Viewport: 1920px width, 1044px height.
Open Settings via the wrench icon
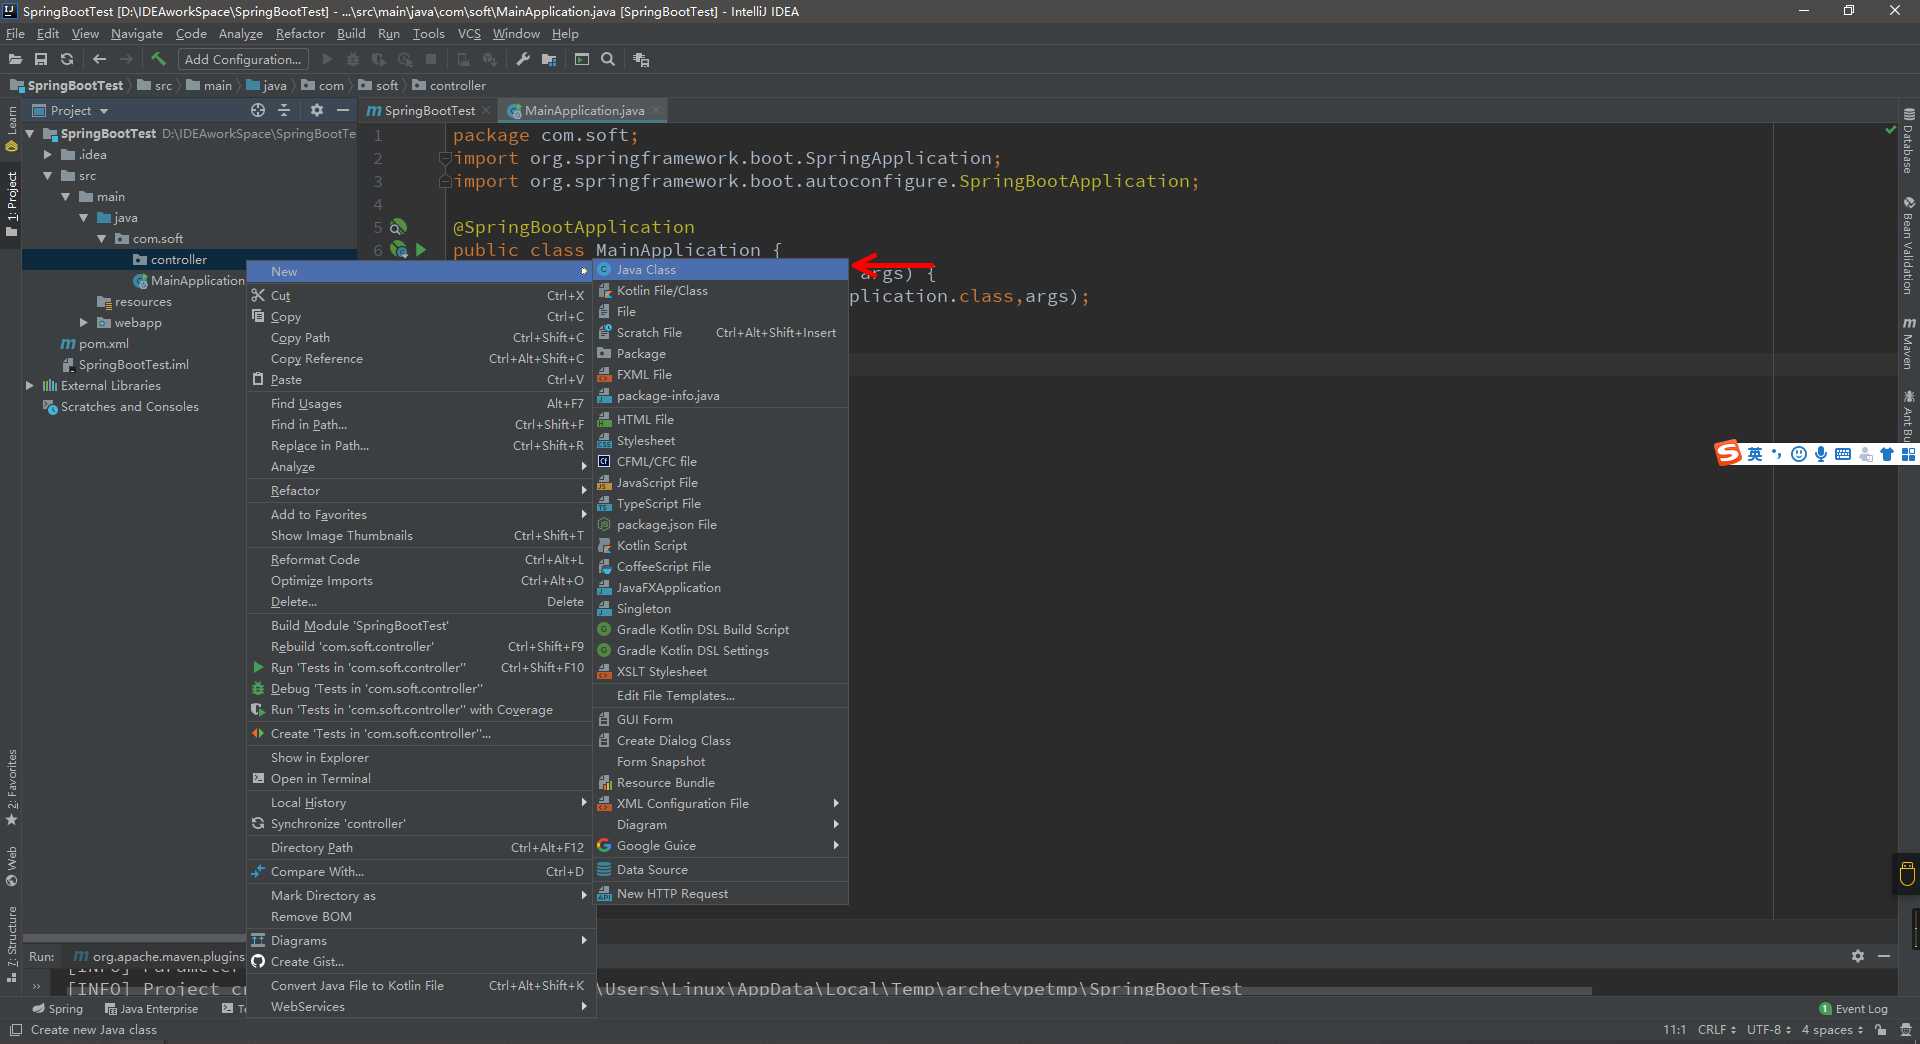523,60
